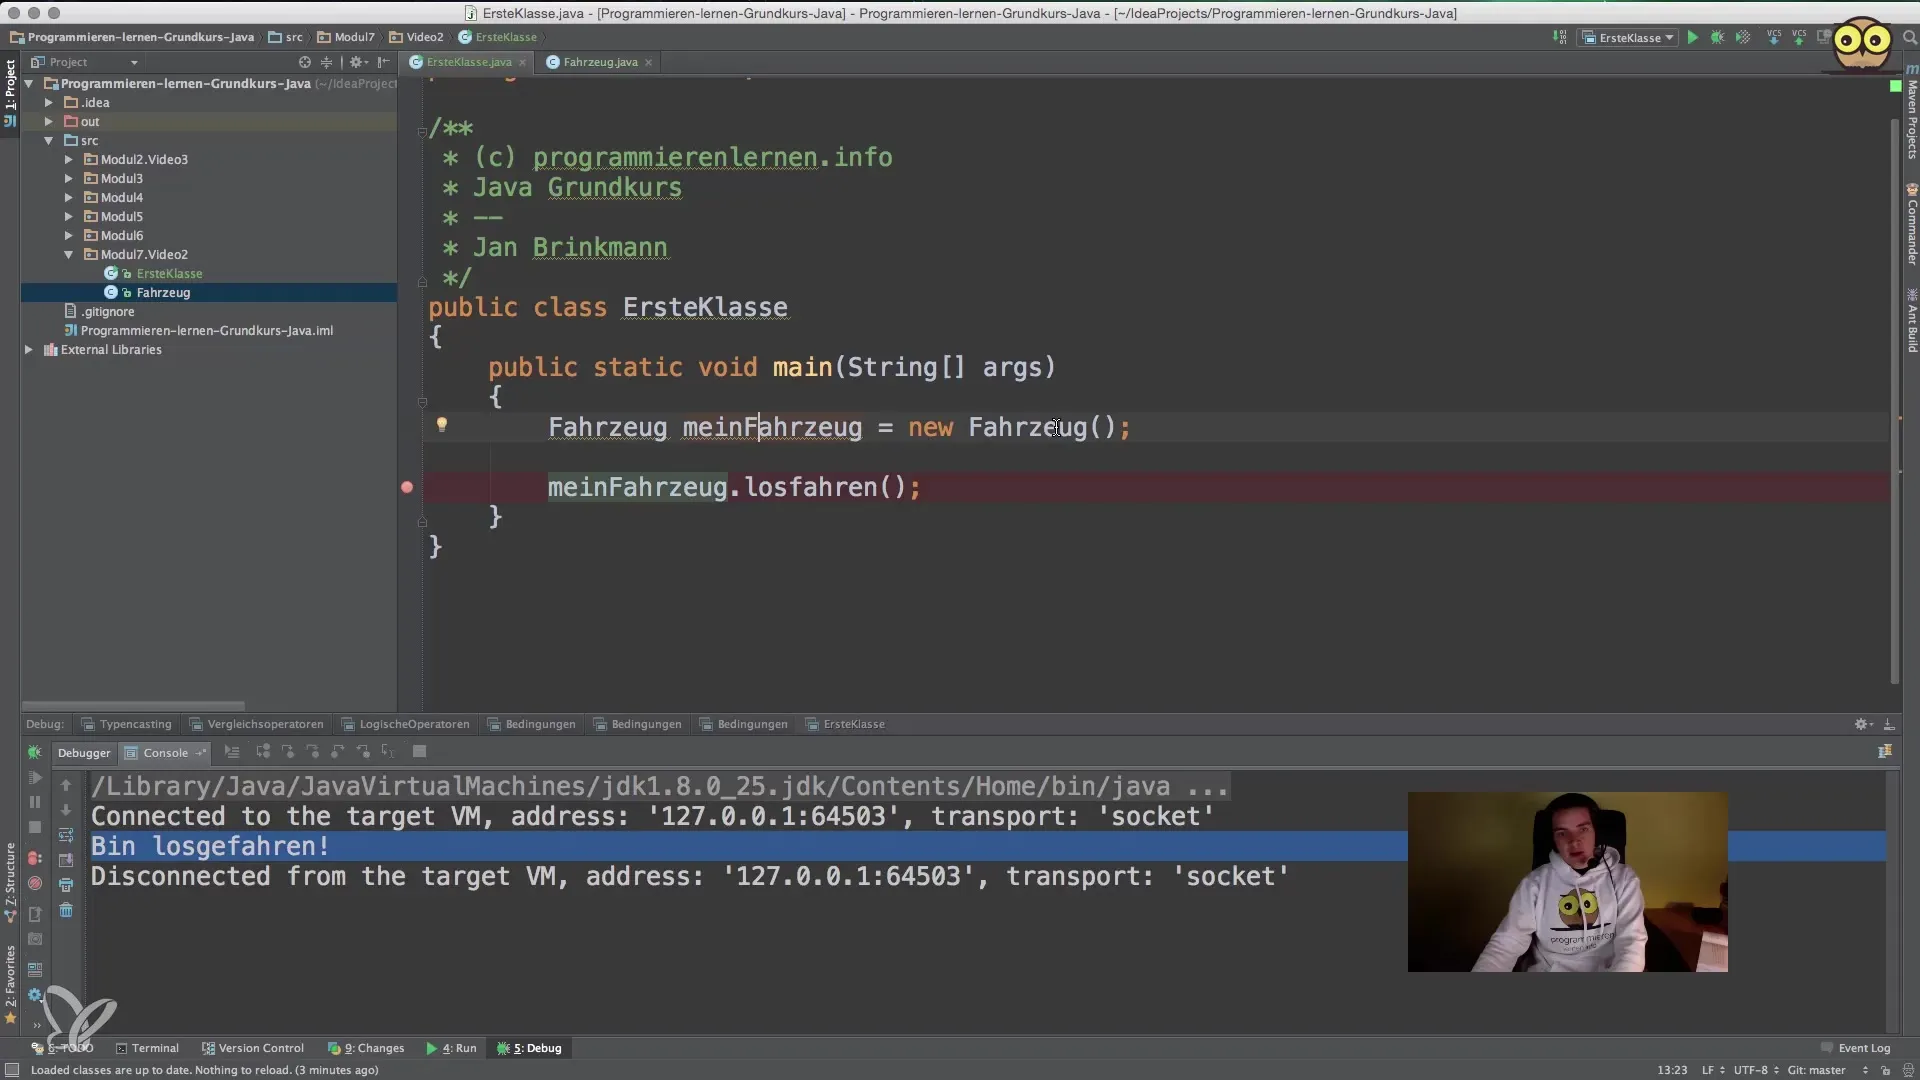
Task: Expand Modul3 package
Action: coord(68,179)
